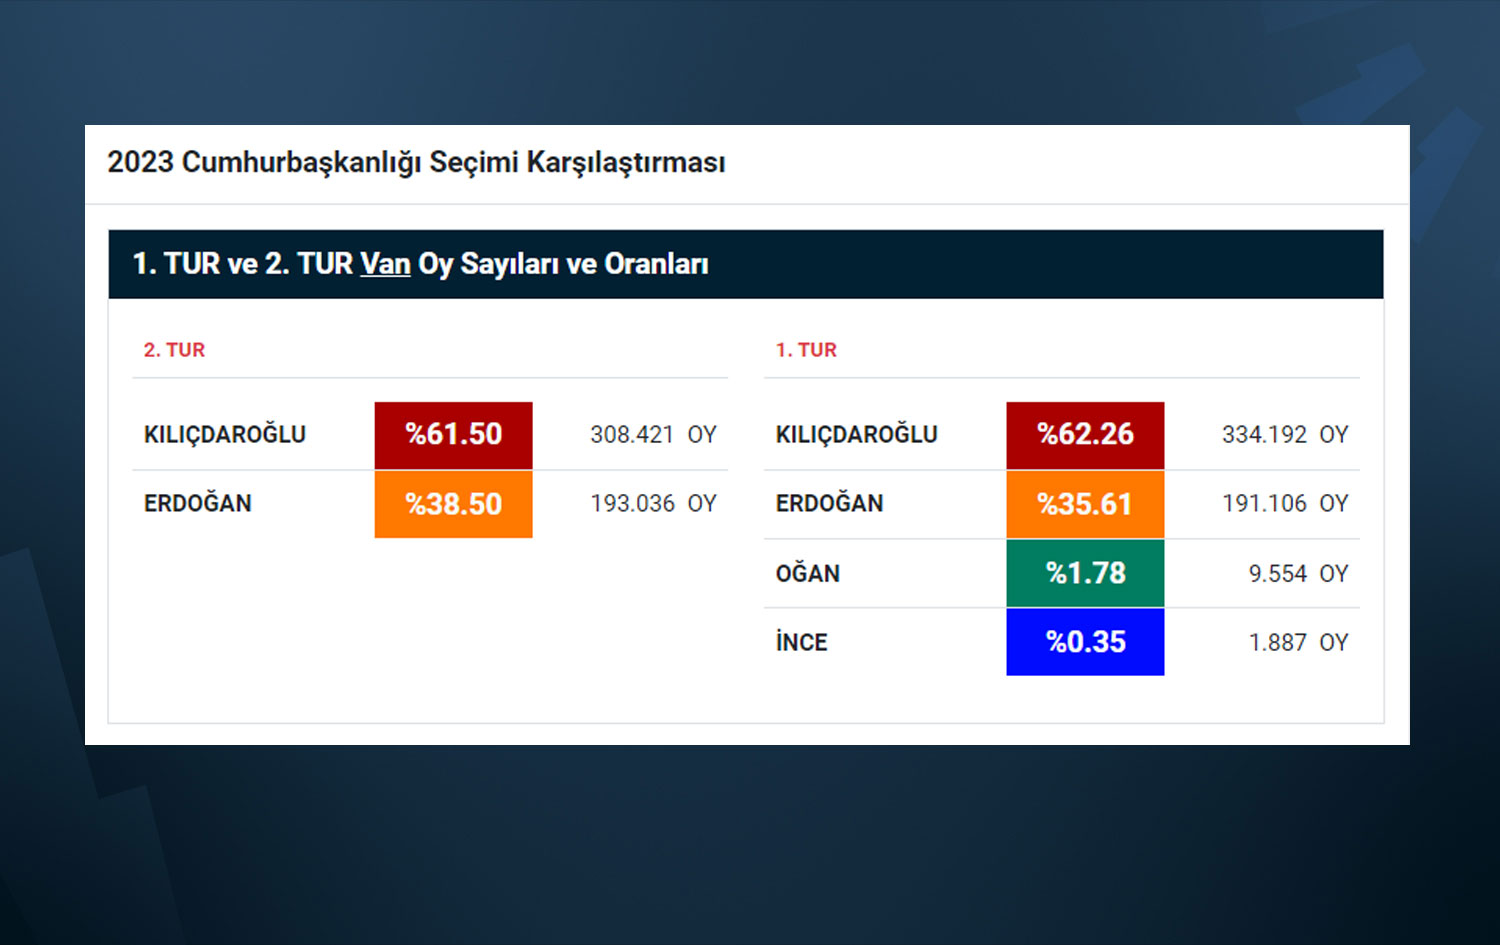
Task: Click ERDOĞAN name beside %35.61
Action: (x=829, y=504)
